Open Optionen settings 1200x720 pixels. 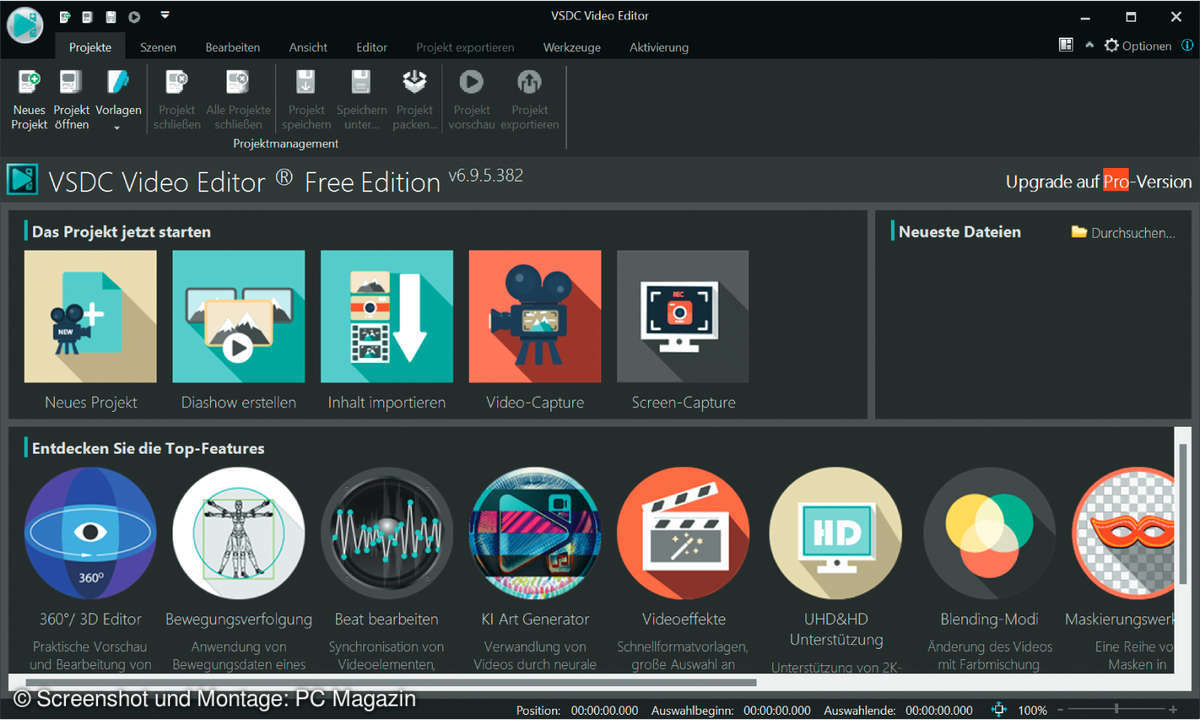[1137, 46]
